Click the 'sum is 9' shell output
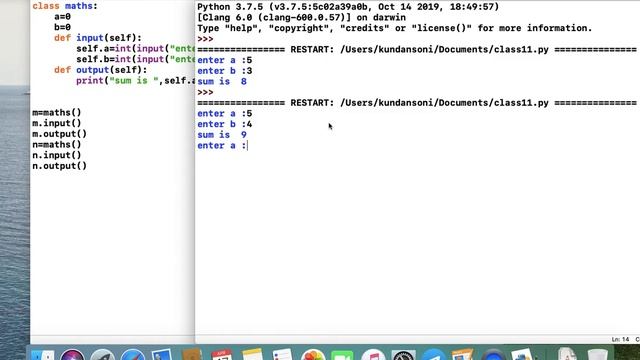Viewport: 640px width, 360px height. (222, 135)
